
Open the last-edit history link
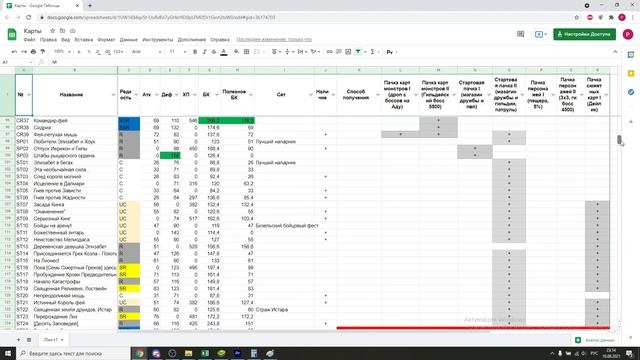click(x=274, y=40)
